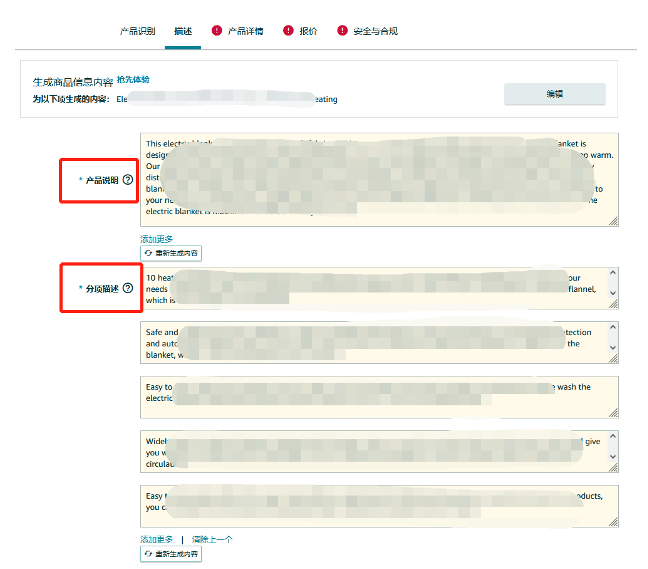Viewport: 648px width, 569px height.
Task: Click 重新生成内容 button below bullet points
Action: pyautogui.click(x=171, y=553)
